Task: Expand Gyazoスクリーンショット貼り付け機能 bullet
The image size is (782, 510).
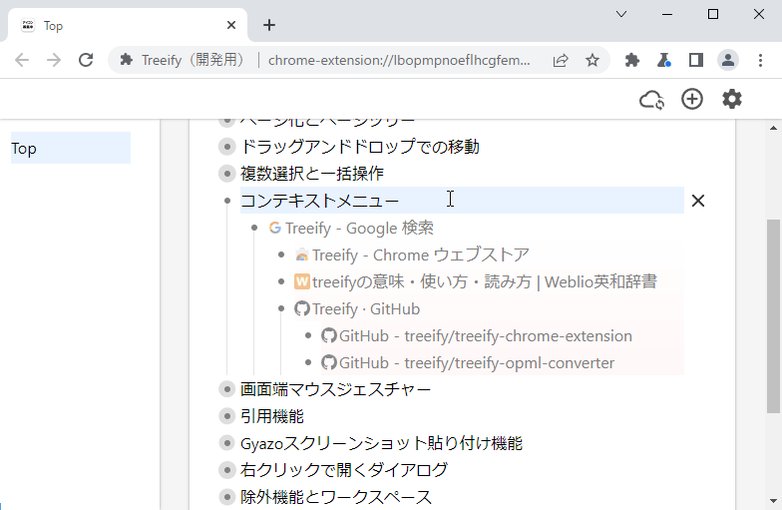Action: [x=227, y=443]
